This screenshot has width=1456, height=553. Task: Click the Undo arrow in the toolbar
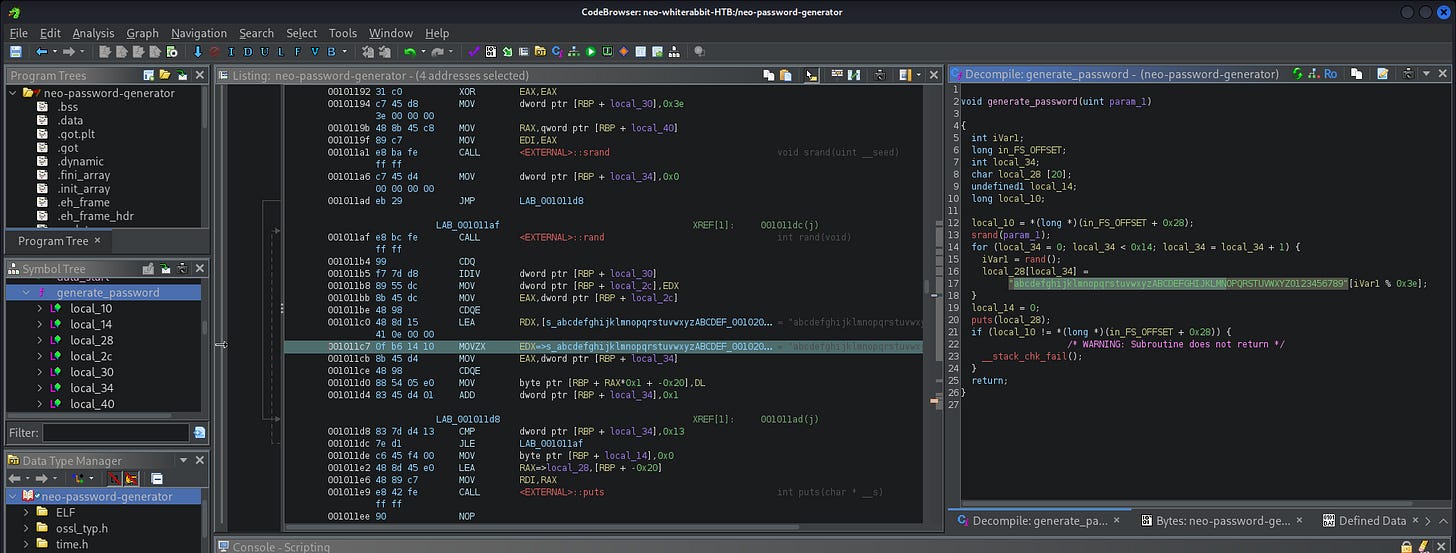(409, 51)
